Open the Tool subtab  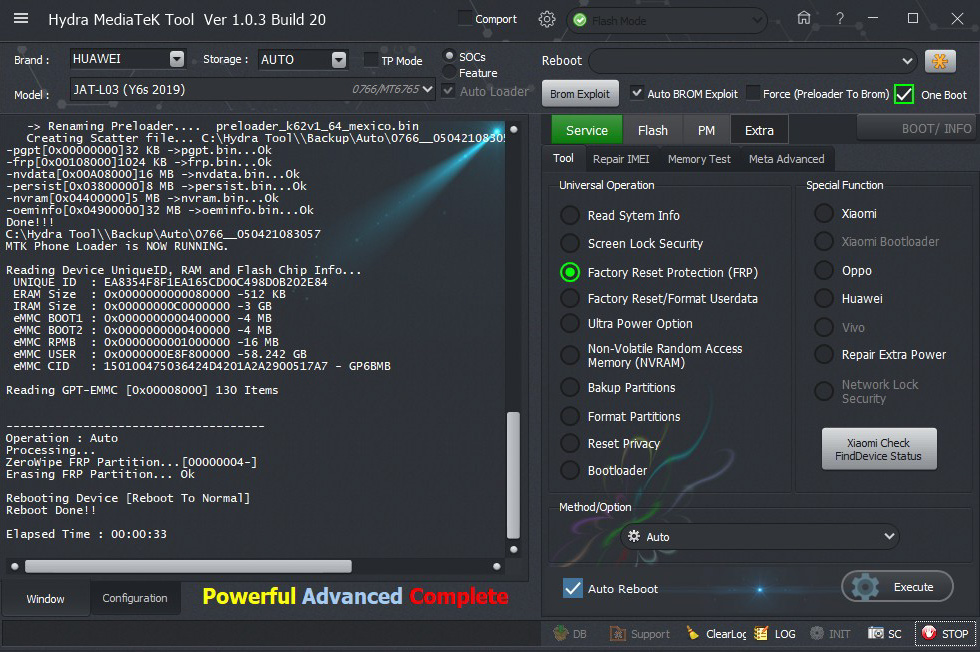tap(563, 158)
